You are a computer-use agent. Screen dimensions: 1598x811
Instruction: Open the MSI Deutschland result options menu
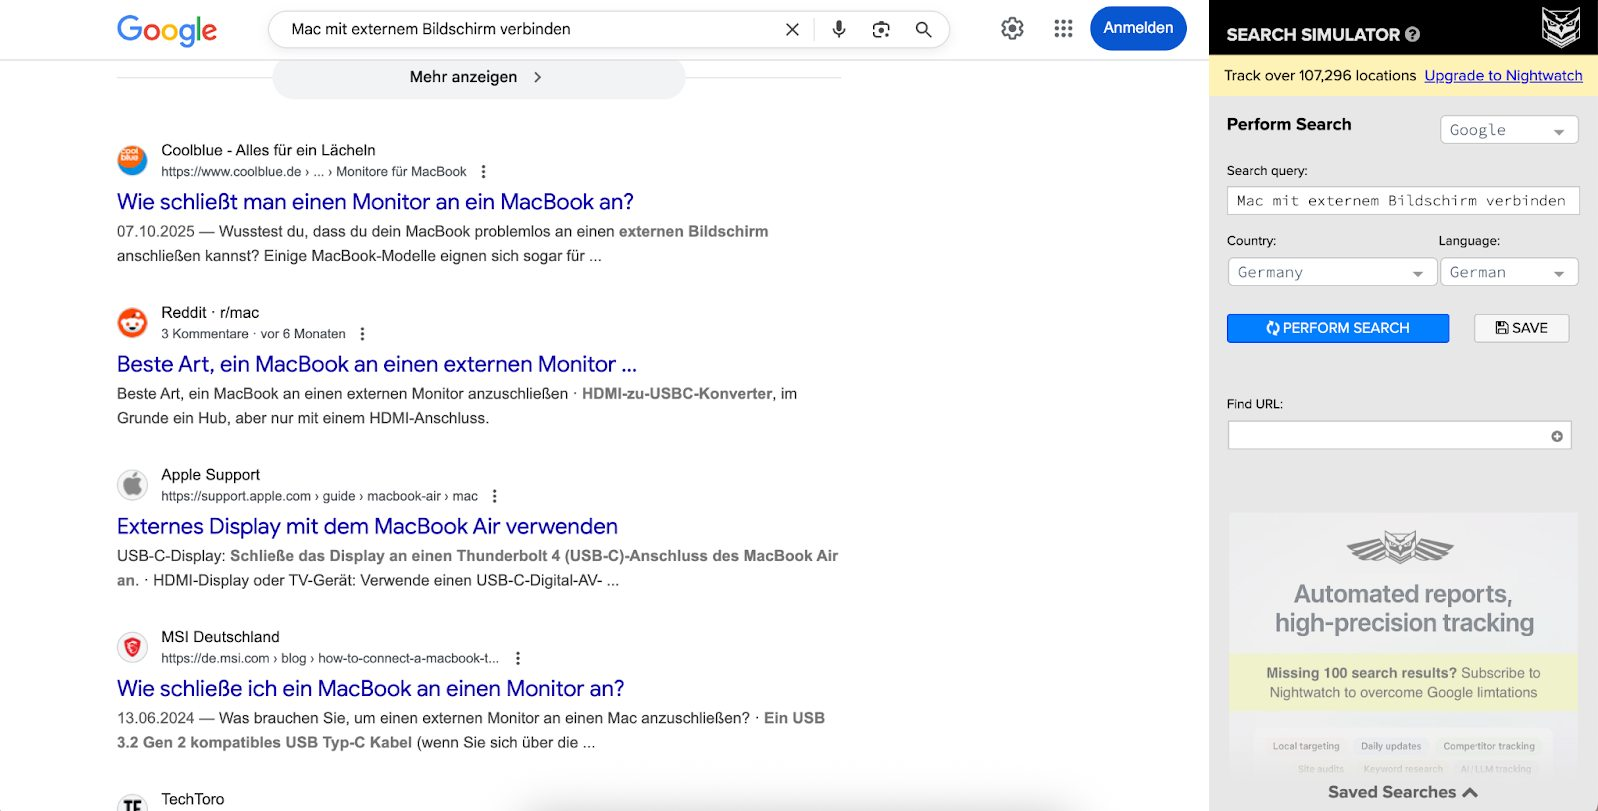click(x=517, y=658)
